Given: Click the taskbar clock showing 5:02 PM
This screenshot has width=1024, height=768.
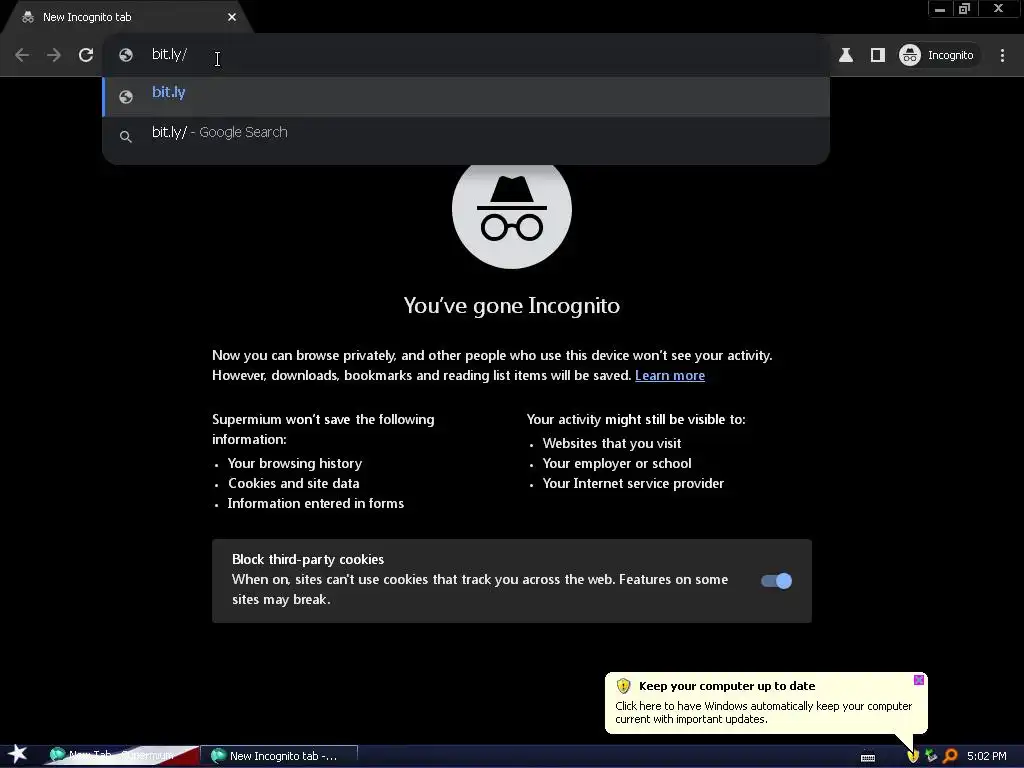Looking at the screenshot, I should [x=987, y=756].
